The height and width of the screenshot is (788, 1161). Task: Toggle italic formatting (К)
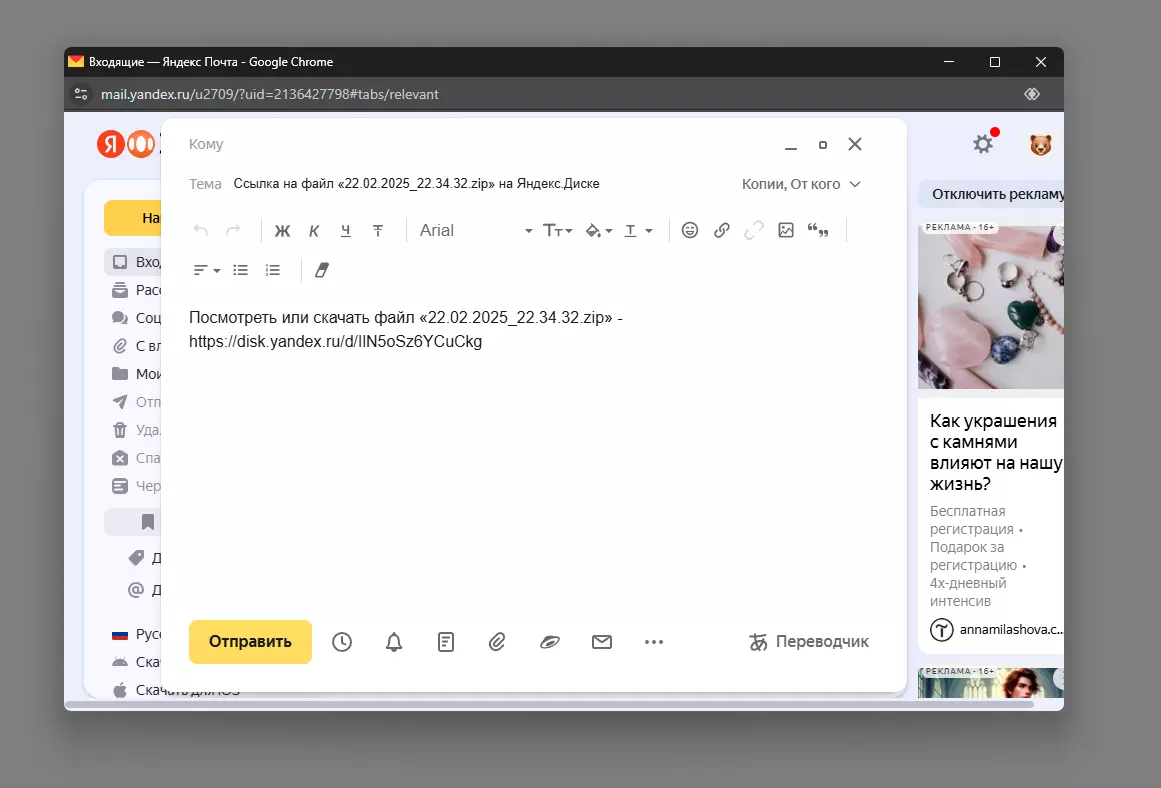314,231
